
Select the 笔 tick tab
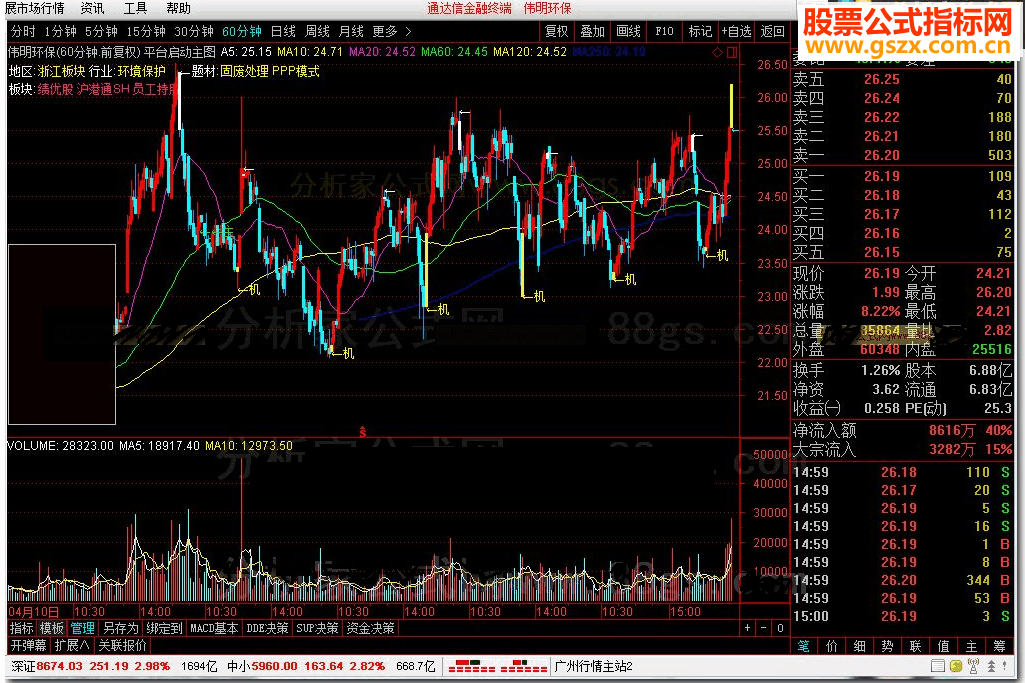point(803,646)
